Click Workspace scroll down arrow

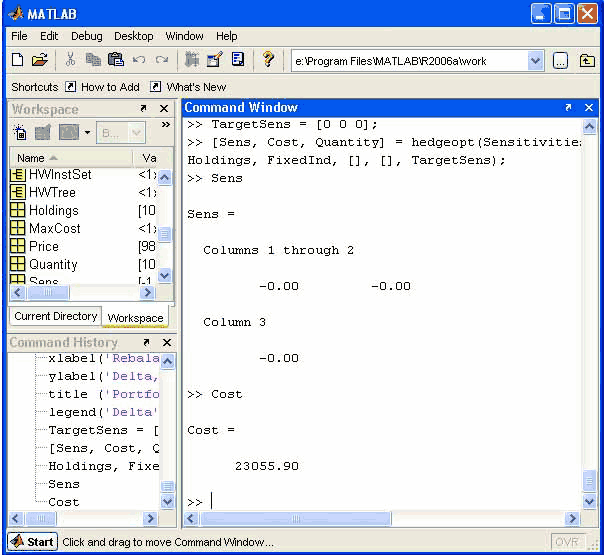tap(164, 275)
